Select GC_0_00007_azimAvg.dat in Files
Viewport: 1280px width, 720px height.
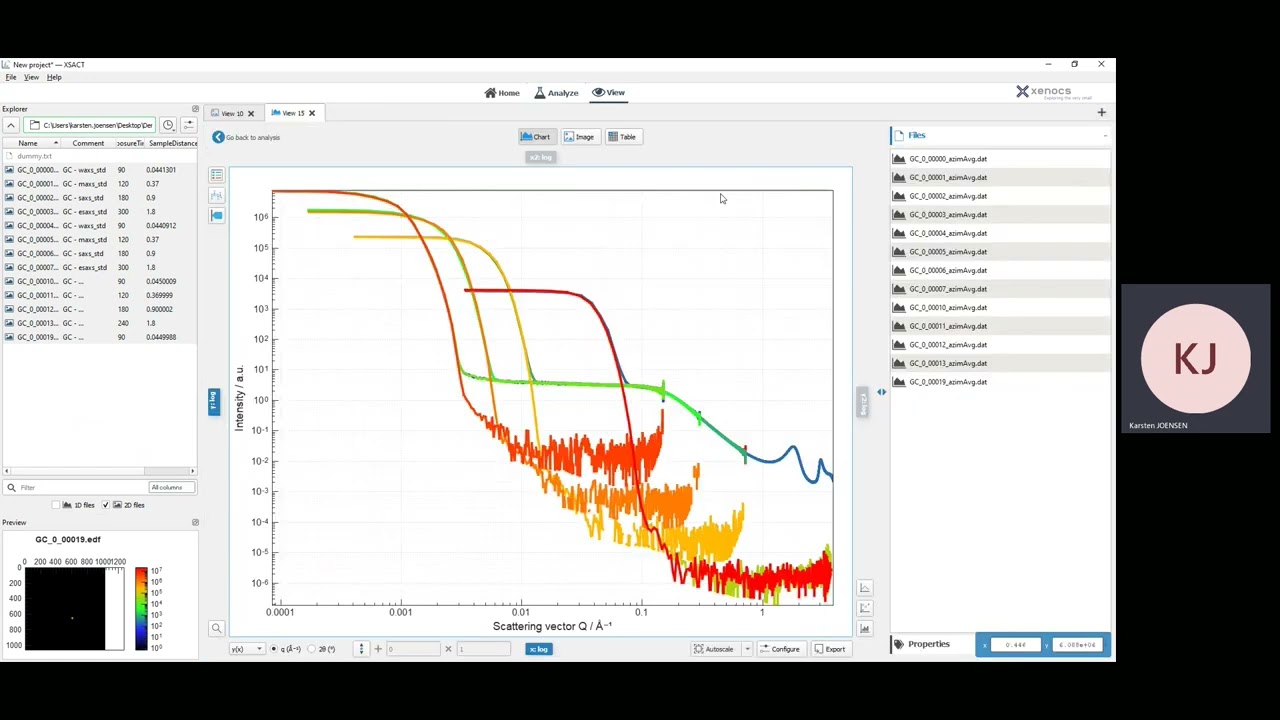pos(1000,289)
